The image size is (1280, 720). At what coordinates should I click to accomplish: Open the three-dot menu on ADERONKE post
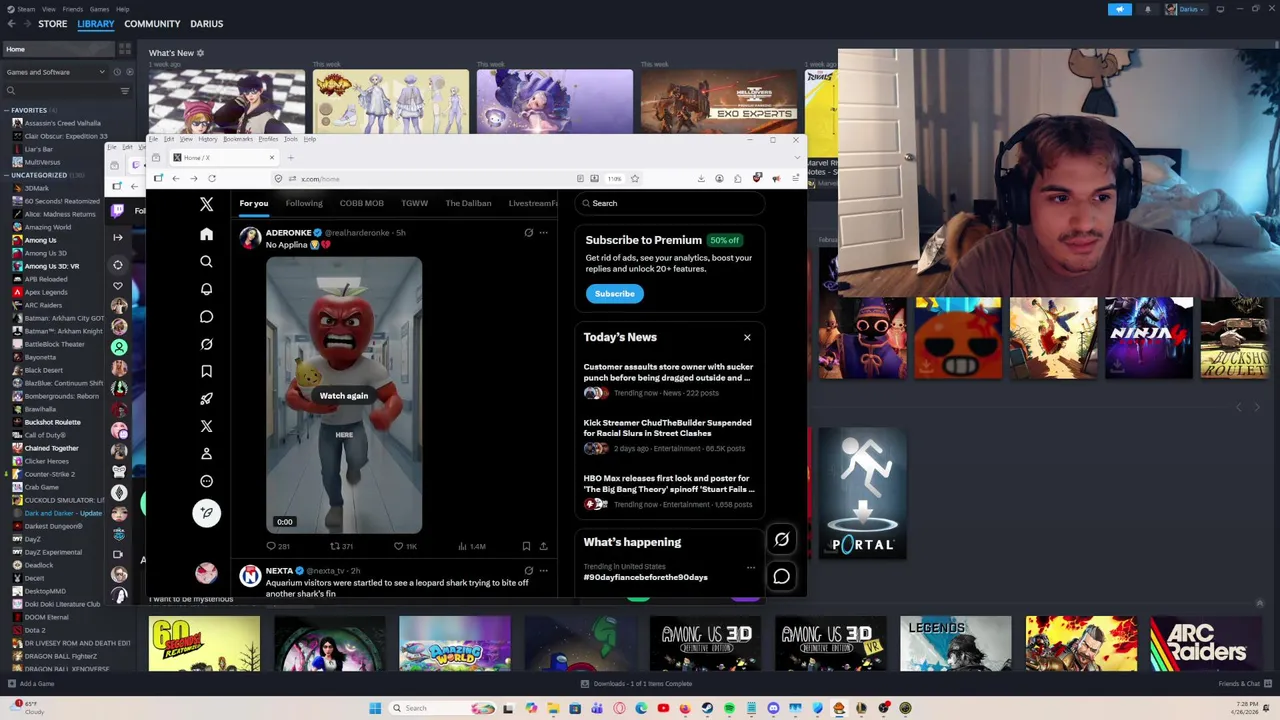543,233
